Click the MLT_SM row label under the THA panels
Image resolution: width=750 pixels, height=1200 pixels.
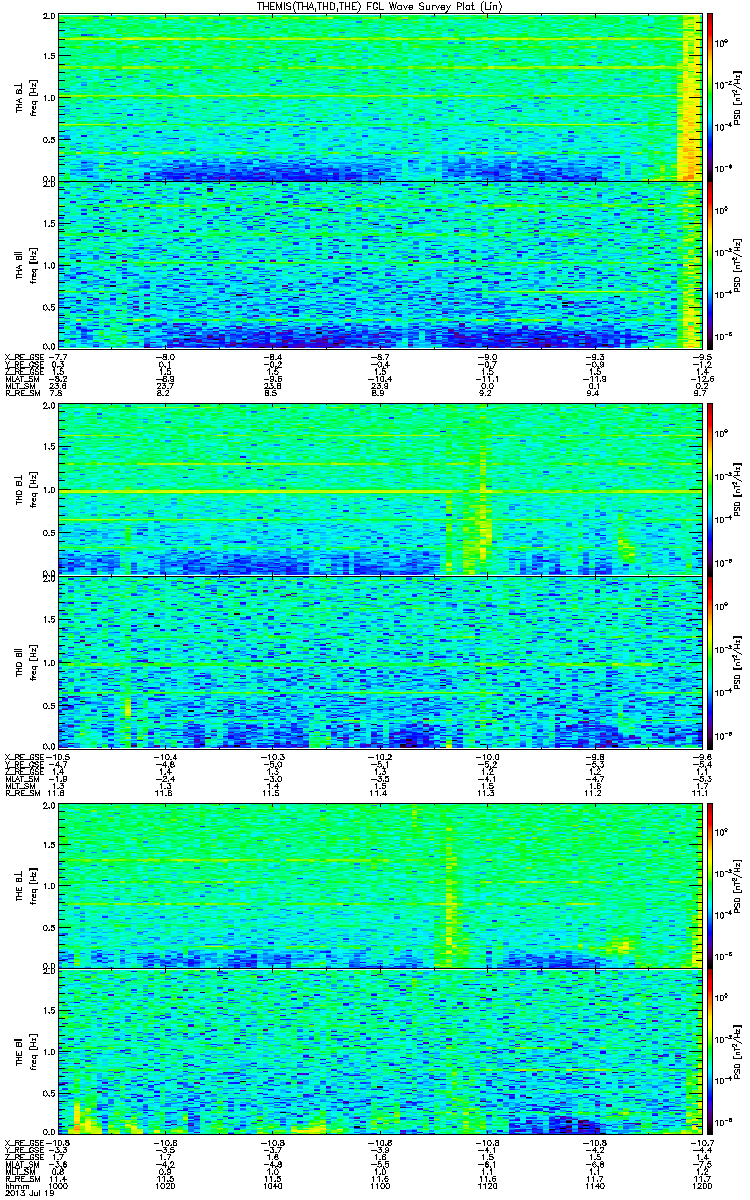point(19,386)
